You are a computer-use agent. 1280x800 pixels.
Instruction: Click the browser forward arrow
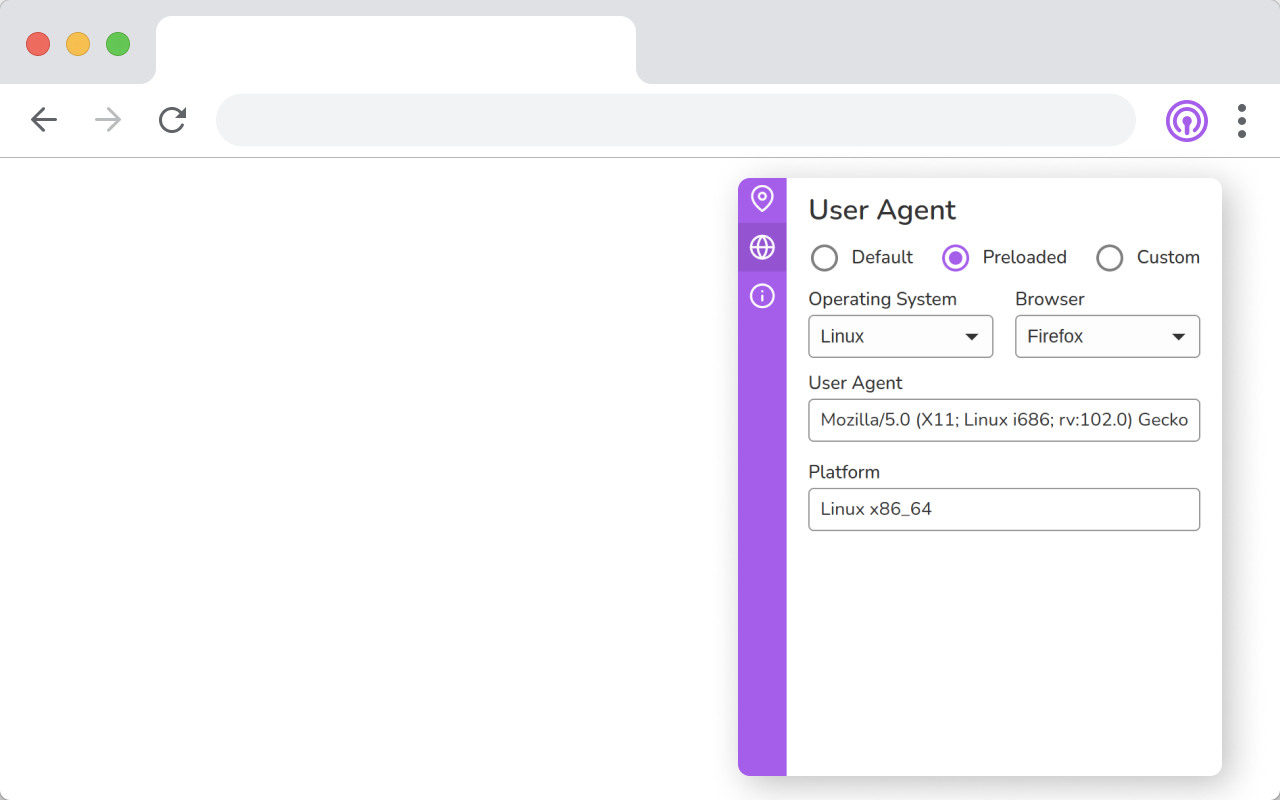click(108, 121)
